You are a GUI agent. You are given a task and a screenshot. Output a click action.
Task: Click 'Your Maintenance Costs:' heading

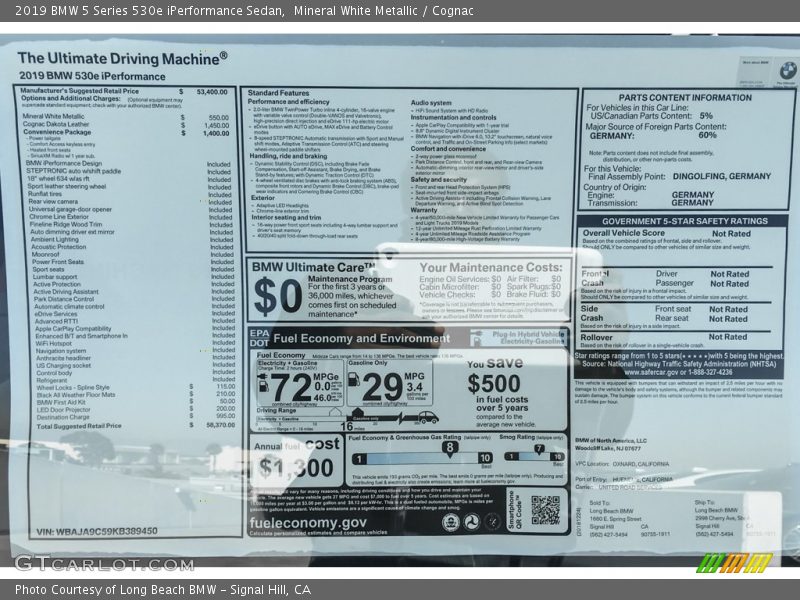(491, 267)
